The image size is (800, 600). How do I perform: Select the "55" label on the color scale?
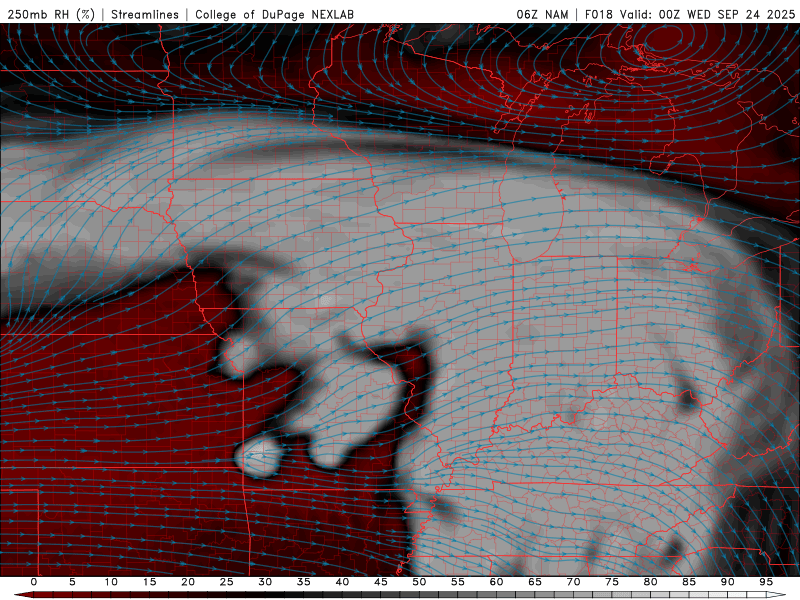458,582
